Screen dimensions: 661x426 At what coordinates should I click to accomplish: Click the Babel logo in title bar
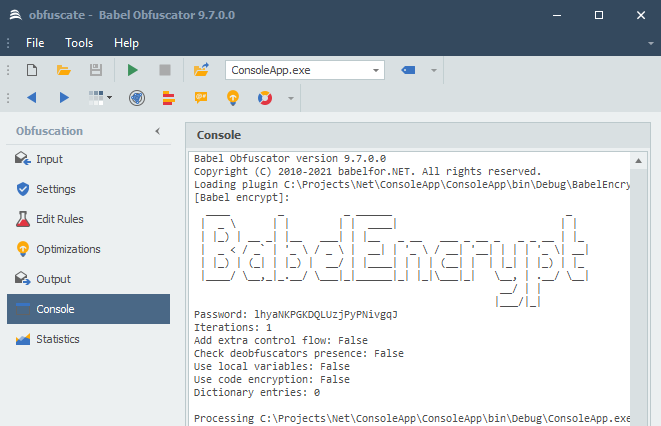pyautogui.click(x=16, y=15)
